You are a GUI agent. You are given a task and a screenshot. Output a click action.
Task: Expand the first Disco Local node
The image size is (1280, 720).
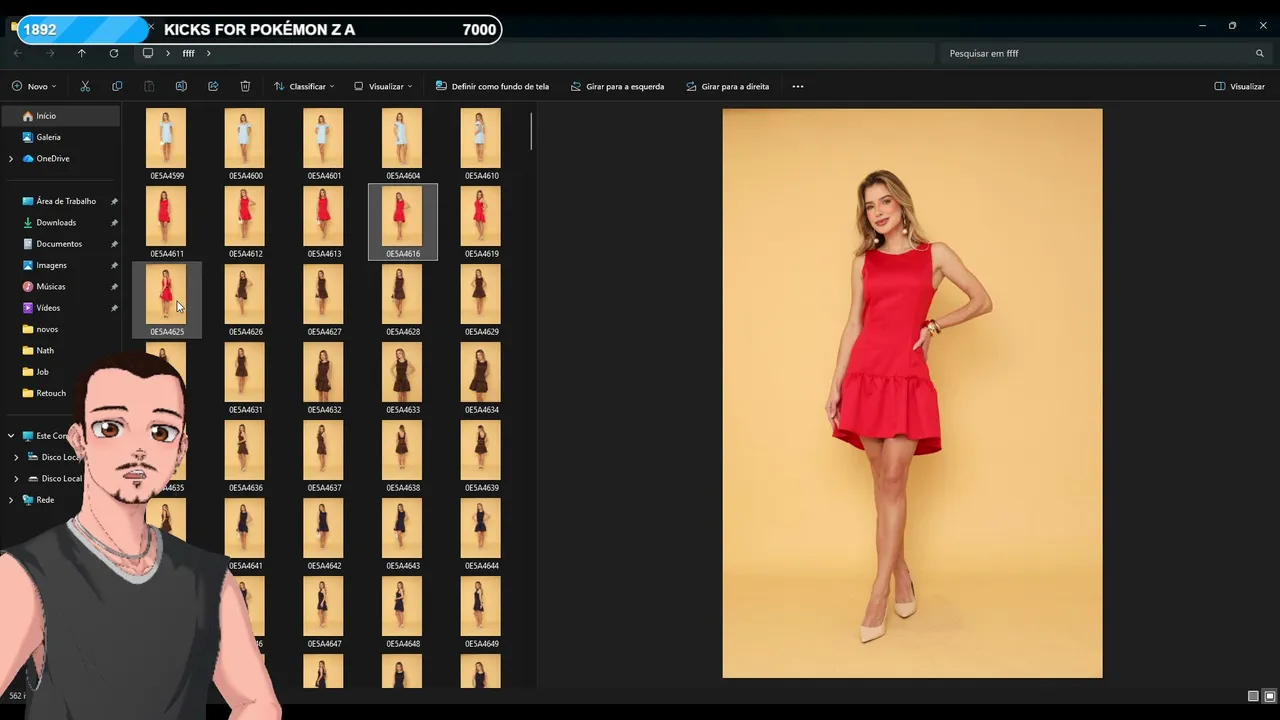pos(16,457)
